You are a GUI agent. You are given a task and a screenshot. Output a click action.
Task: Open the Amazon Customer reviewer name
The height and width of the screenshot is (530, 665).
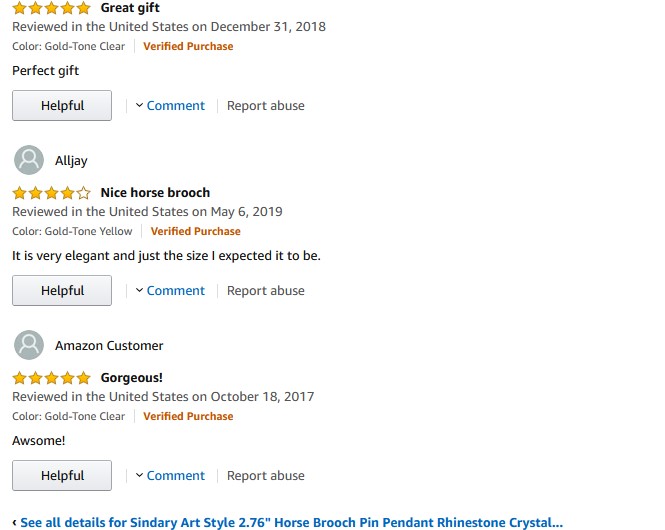pos(109,345)
